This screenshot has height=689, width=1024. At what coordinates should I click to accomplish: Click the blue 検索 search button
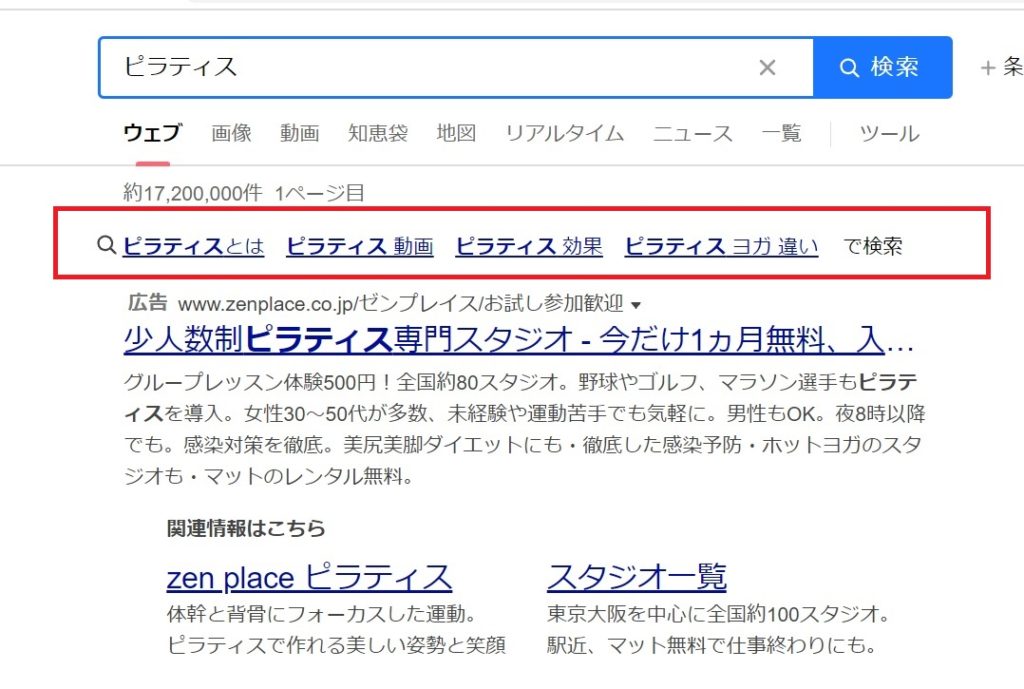pos(882,68)
